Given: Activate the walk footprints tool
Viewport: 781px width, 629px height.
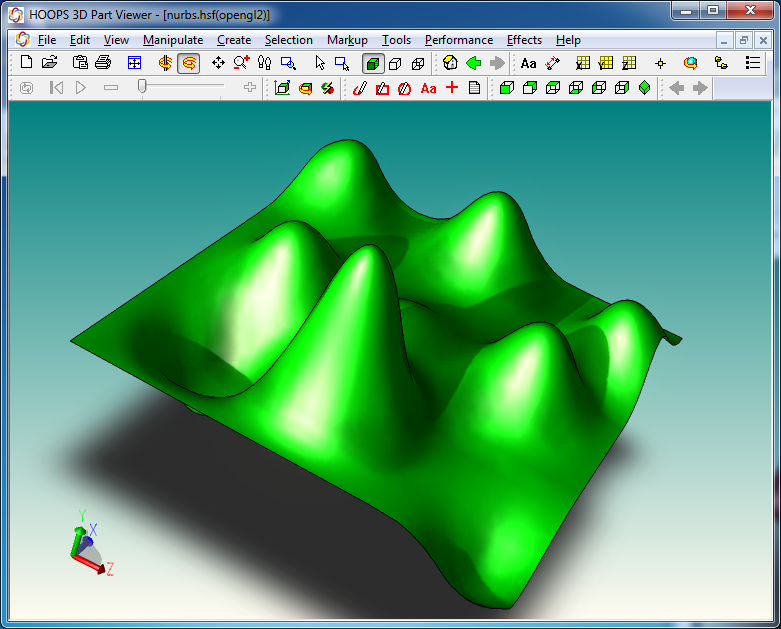Looking at the screenshot, I should tap(264, 63).
